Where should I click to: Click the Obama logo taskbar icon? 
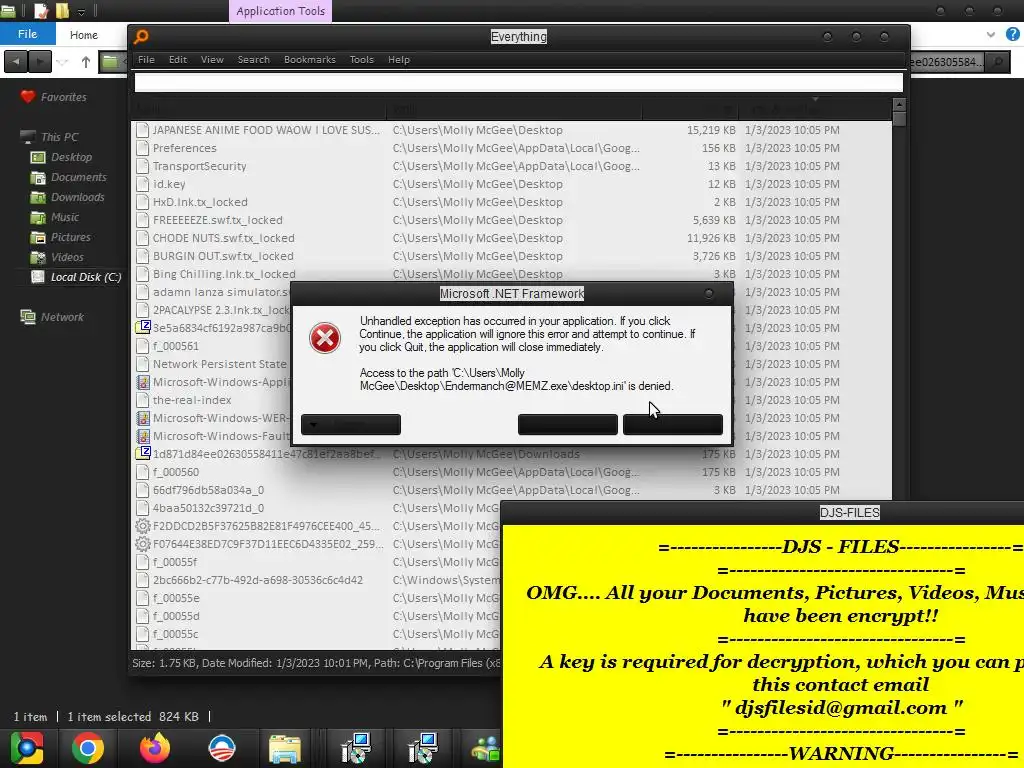coord(221,748)
